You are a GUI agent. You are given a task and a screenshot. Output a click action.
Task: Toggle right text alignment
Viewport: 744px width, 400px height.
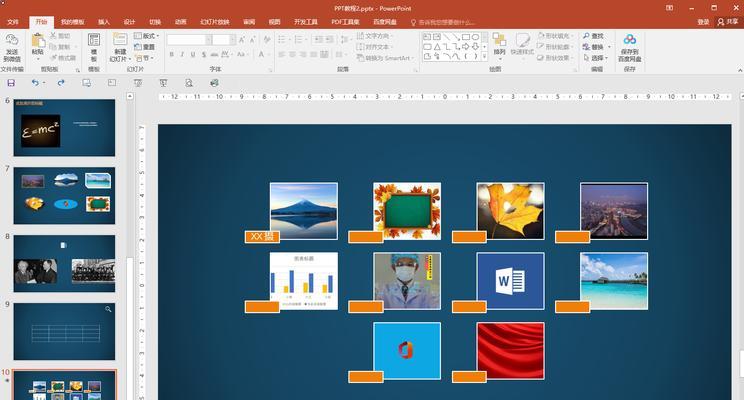303,55
